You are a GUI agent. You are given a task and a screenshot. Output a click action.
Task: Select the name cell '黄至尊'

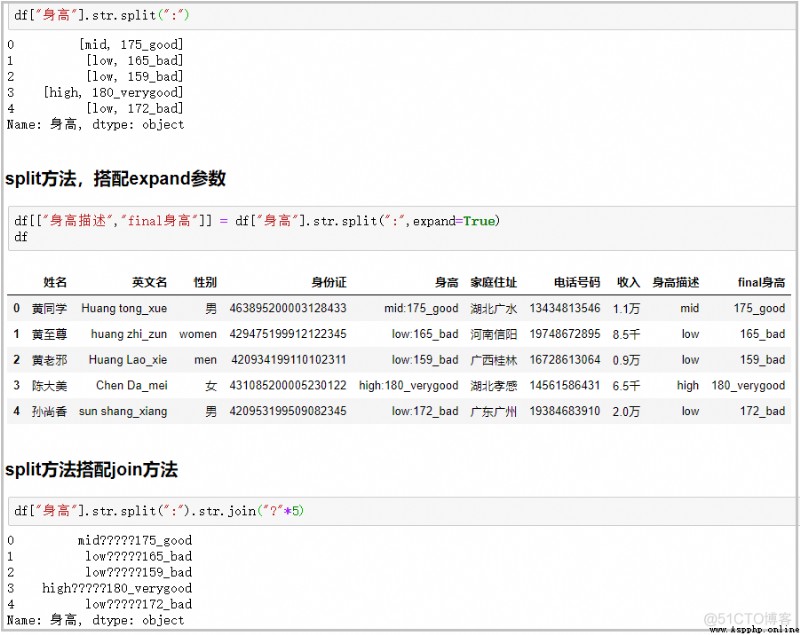tap(49, 334)
